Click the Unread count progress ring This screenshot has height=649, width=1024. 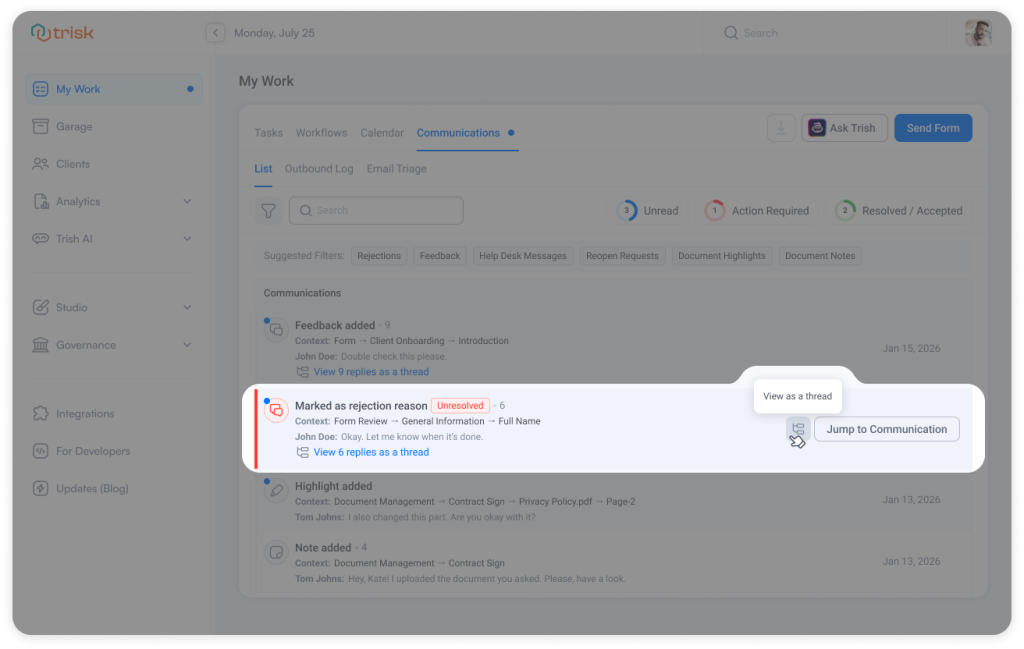coord(625,210)
